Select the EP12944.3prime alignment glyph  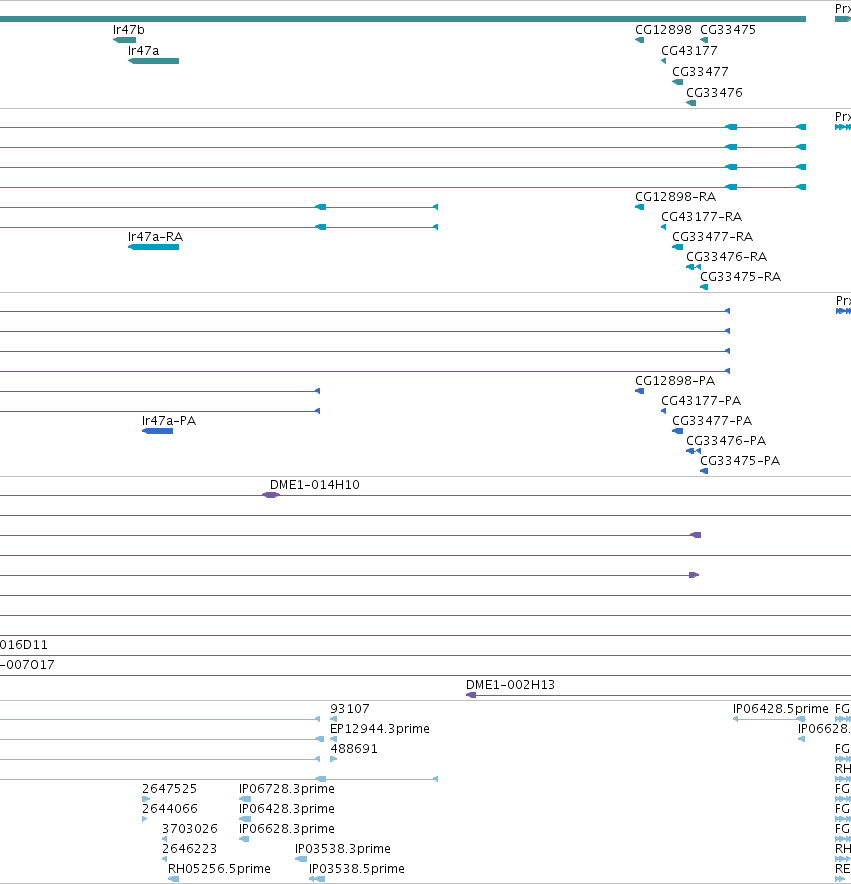coord(333,739)
